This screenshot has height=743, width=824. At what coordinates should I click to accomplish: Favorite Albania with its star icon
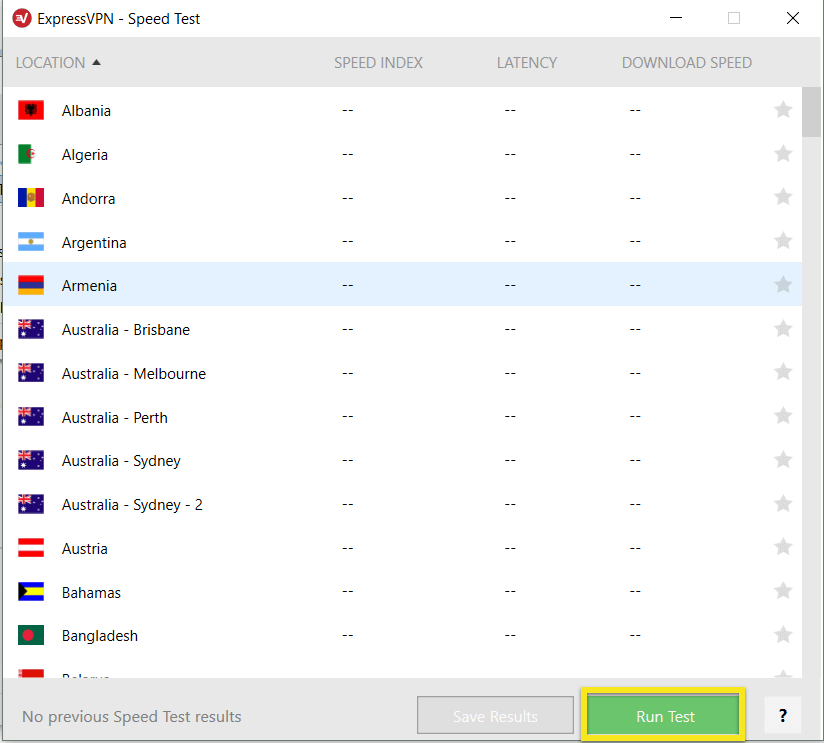(783, 110)
